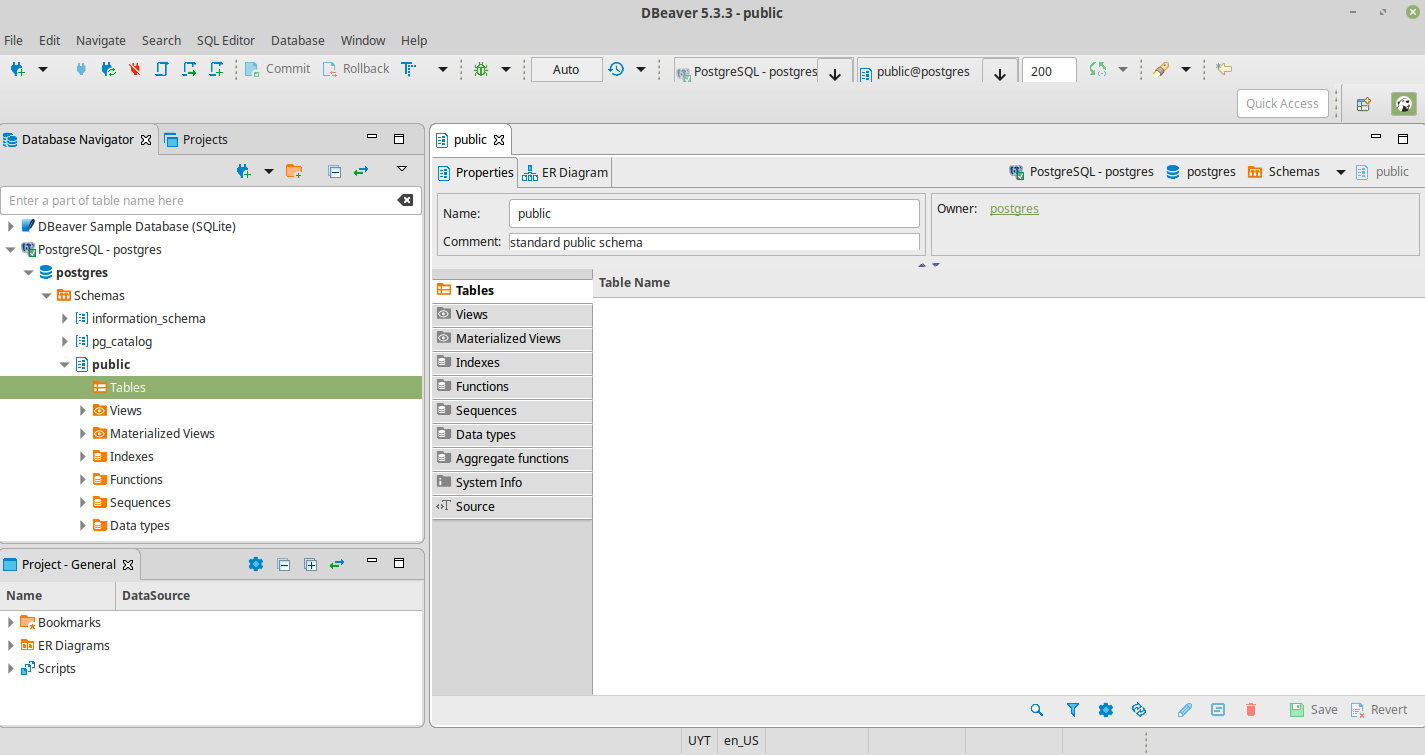Expand the Bookmarks folder in the project panel

point(10,623)
